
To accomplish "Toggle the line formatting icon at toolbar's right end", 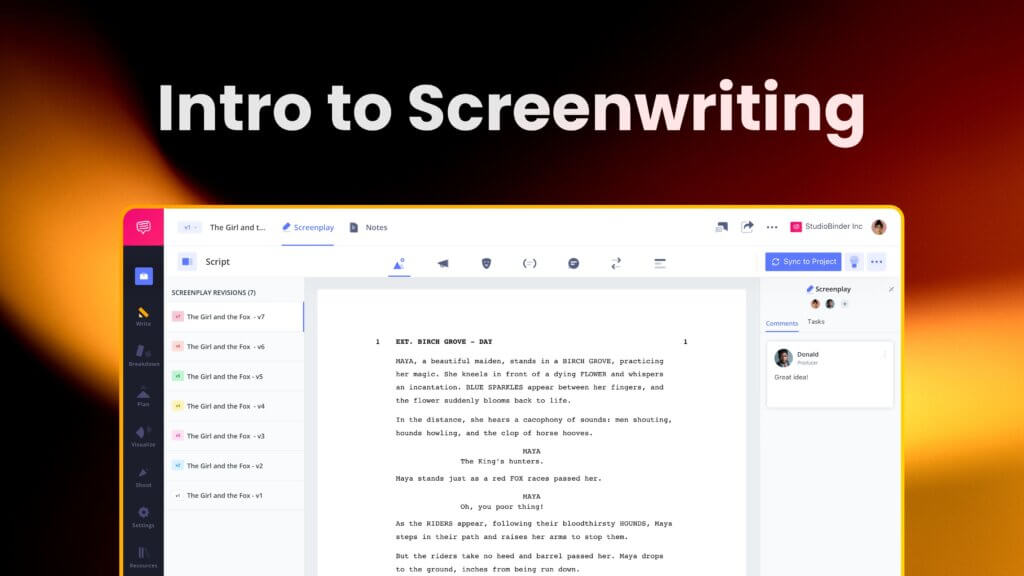I will pyautogui.click(x=660, y=262).
